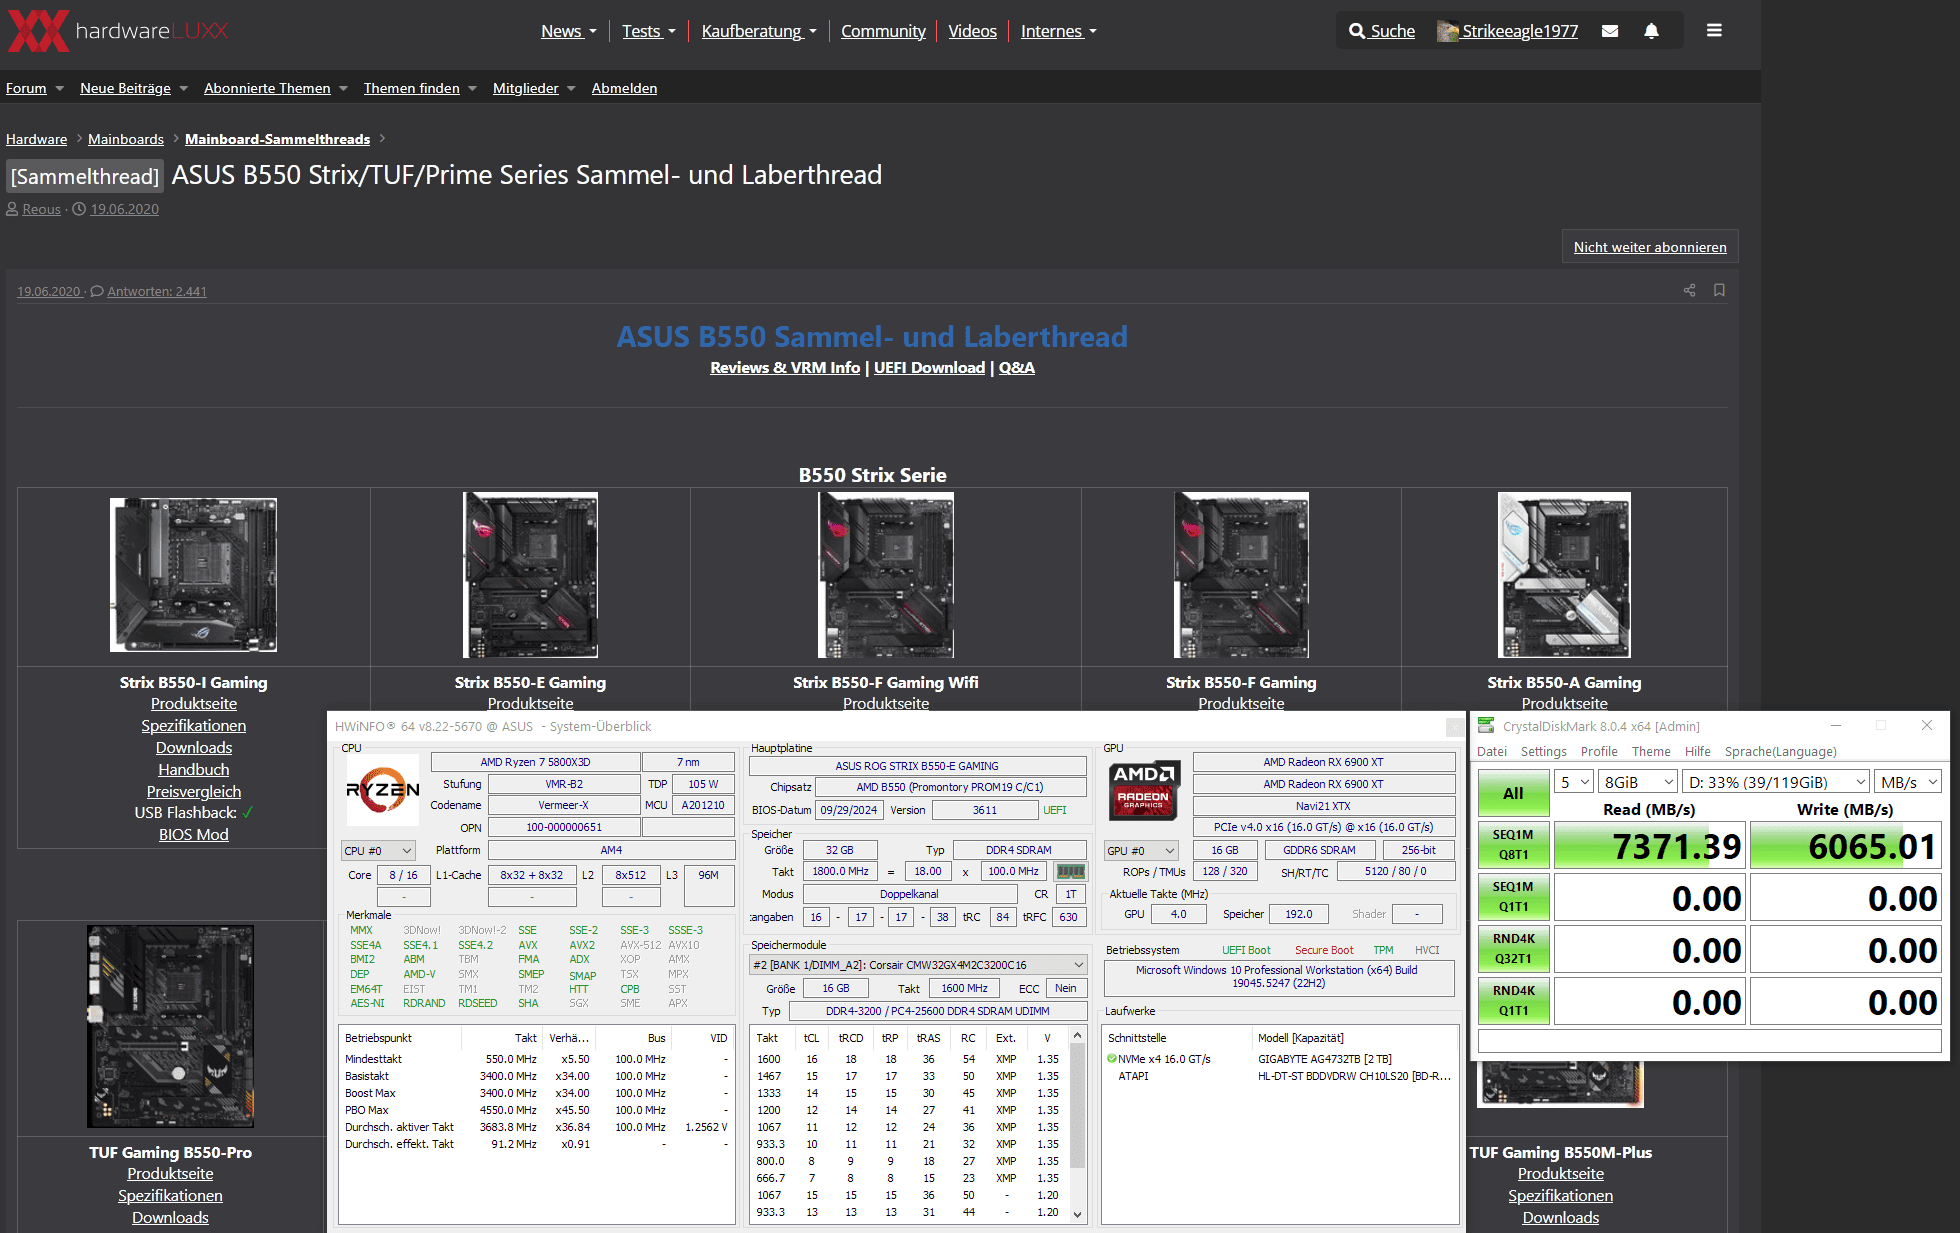Close the HWiNFO window
1960x1233 pixels.
click(x=1455, y=727)
